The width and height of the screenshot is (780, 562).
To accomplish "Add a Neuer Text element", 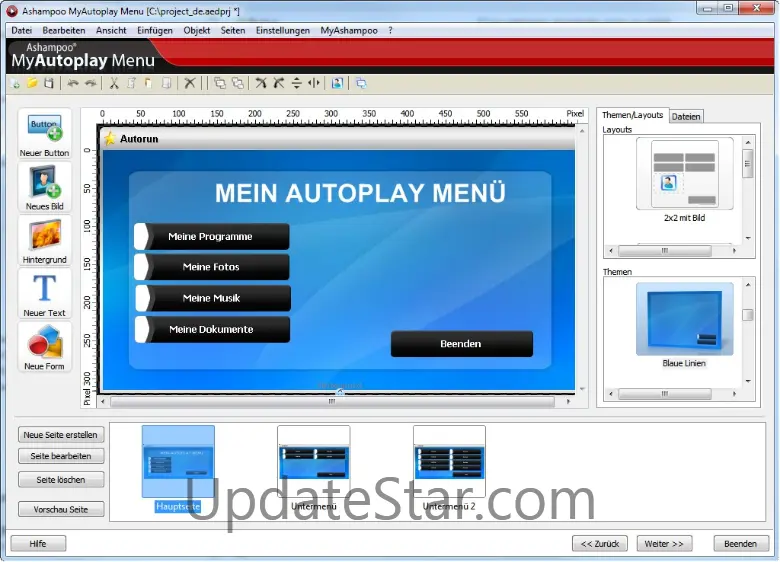I will pos(44,294).
